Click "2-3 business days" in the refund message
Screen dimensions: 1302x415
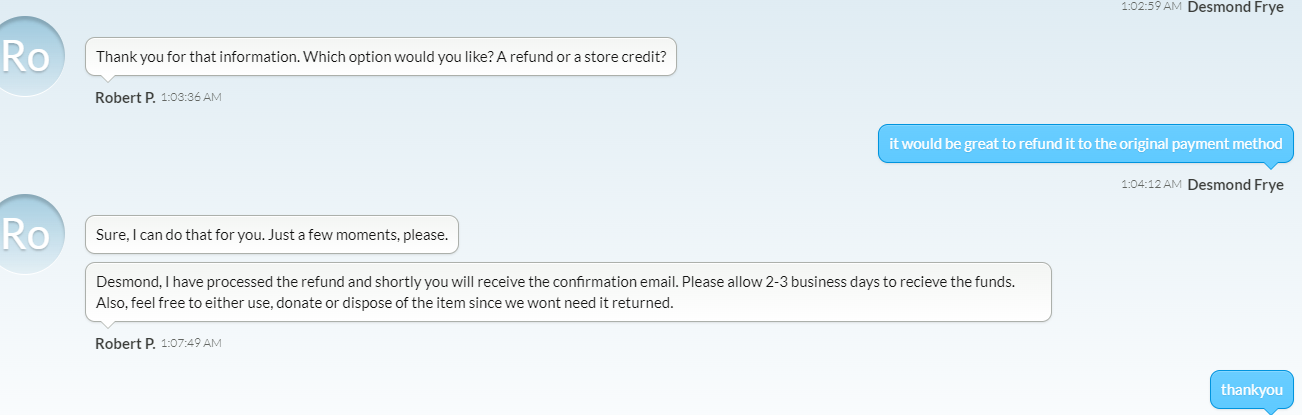tap(821, 282)
